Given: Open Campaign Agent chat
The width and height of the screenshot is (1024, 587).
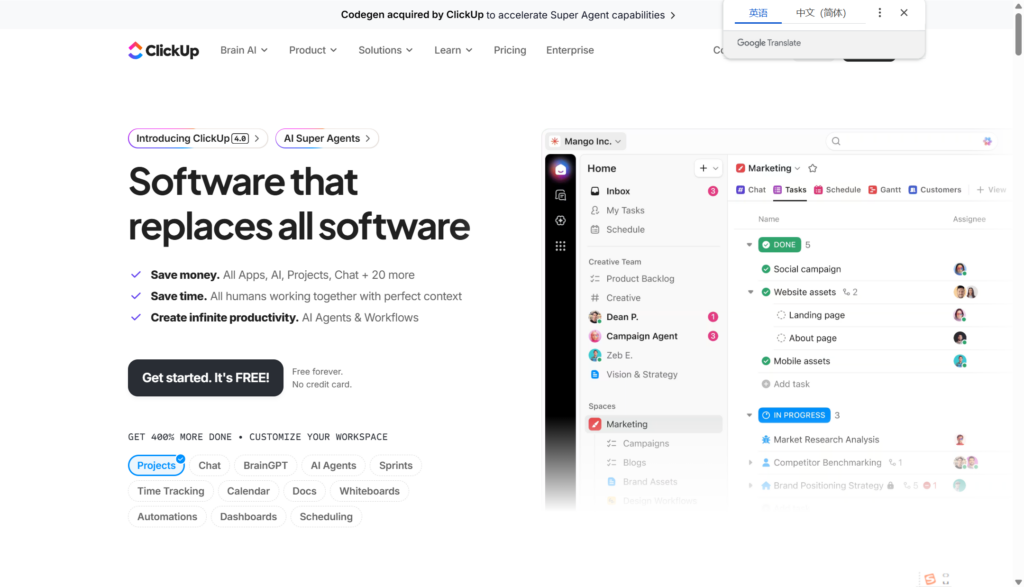Looking at the screenshot, I should tap(653, 336).
